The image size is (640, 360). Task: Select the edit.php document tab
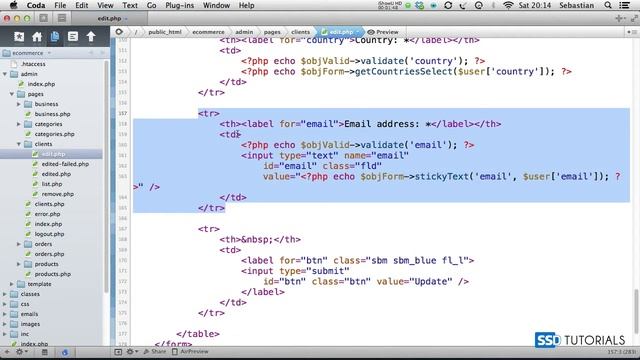(x=110, y=18)
